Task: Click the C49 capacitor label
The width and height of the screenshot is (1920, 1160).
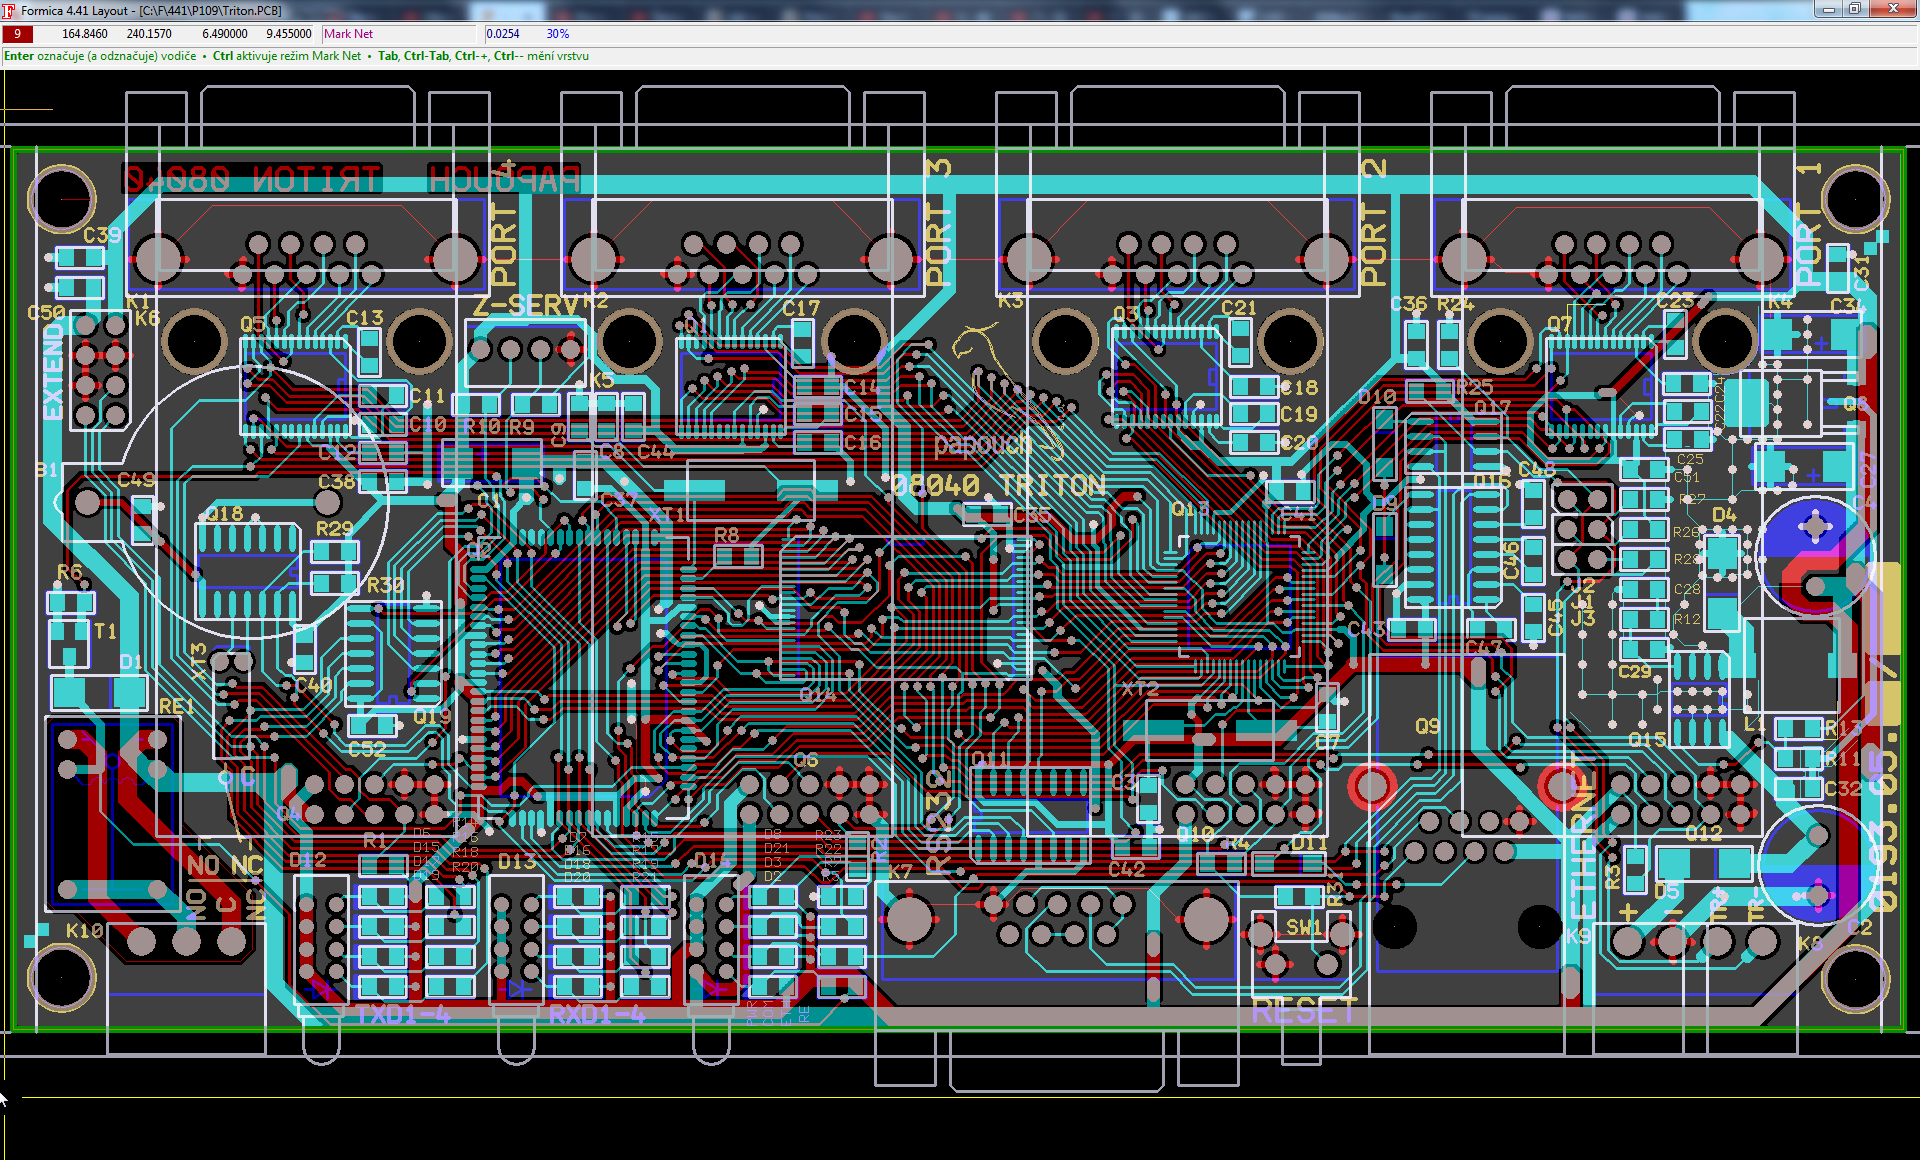Action: point(136,480)
